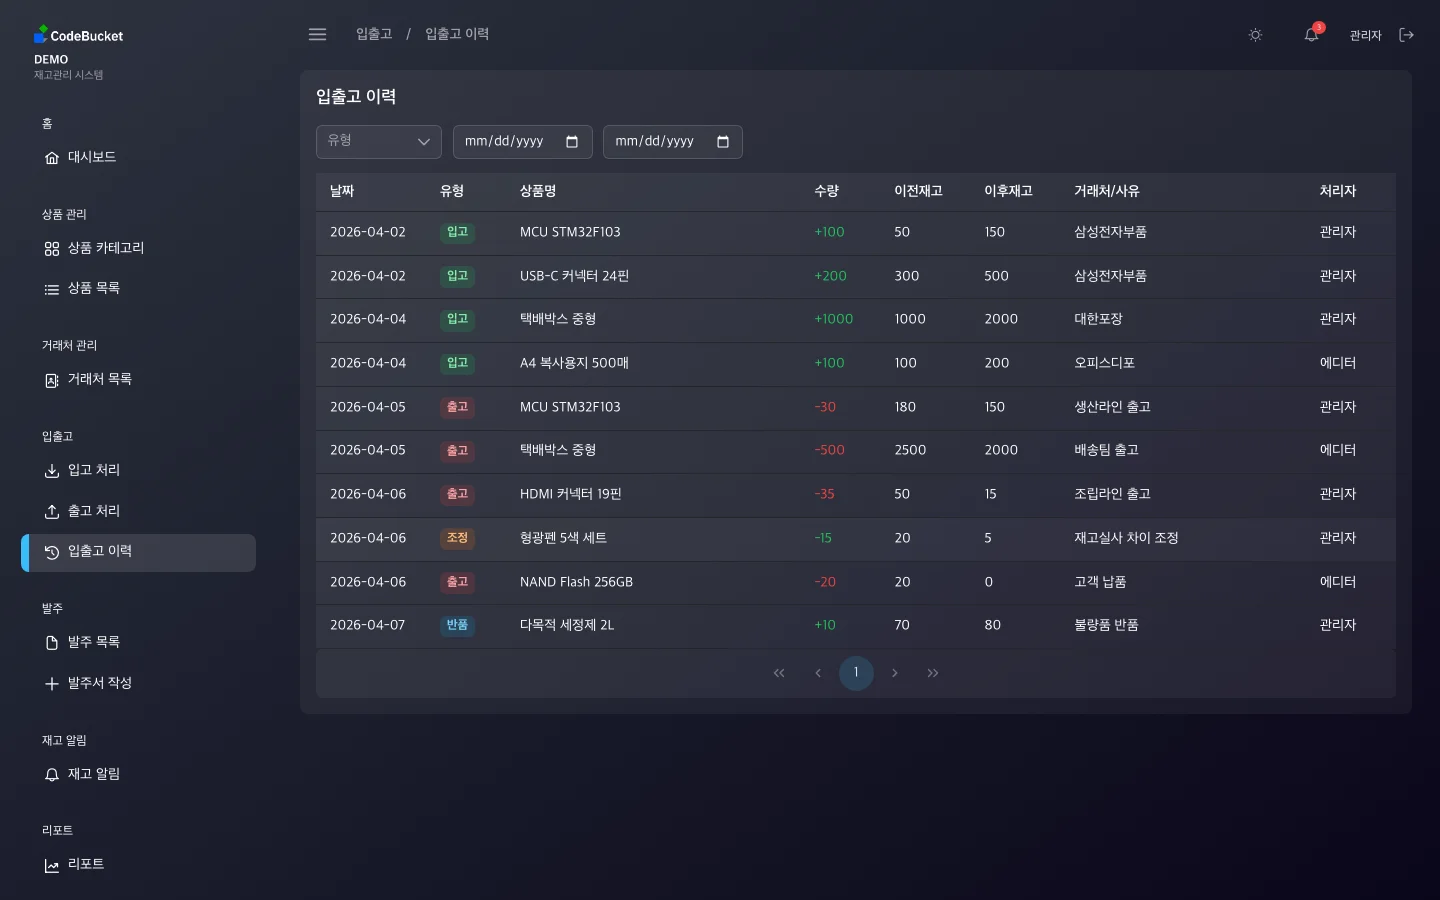Open the 거래처 목록 page
The image size is (1440, 900).
tap(99, 379)
